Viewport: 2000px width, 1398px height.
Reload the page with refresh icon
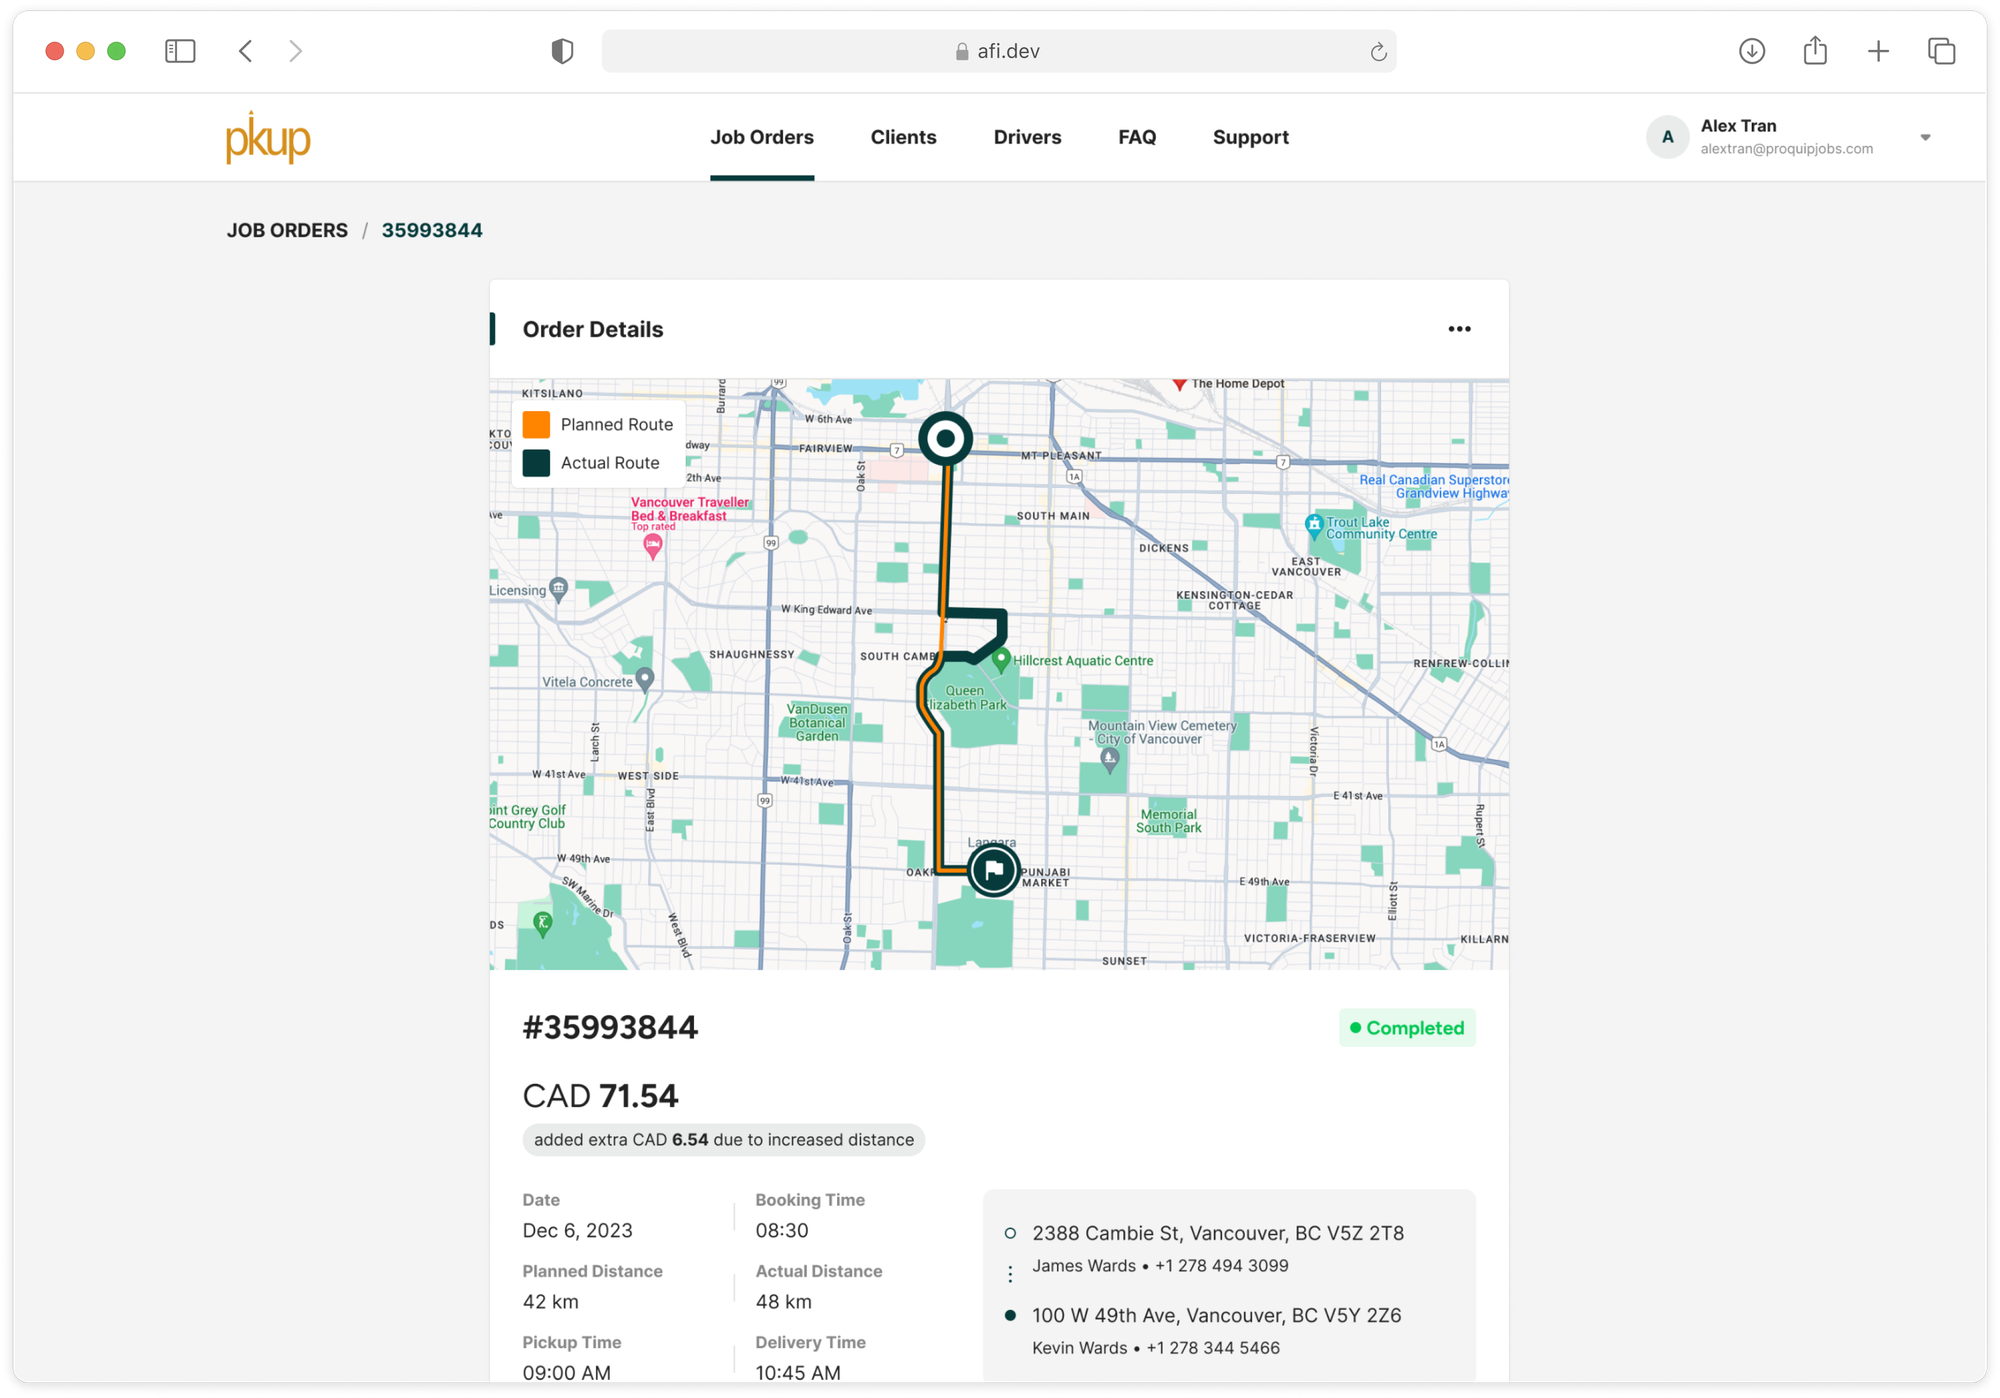[x=1378, y=52]
